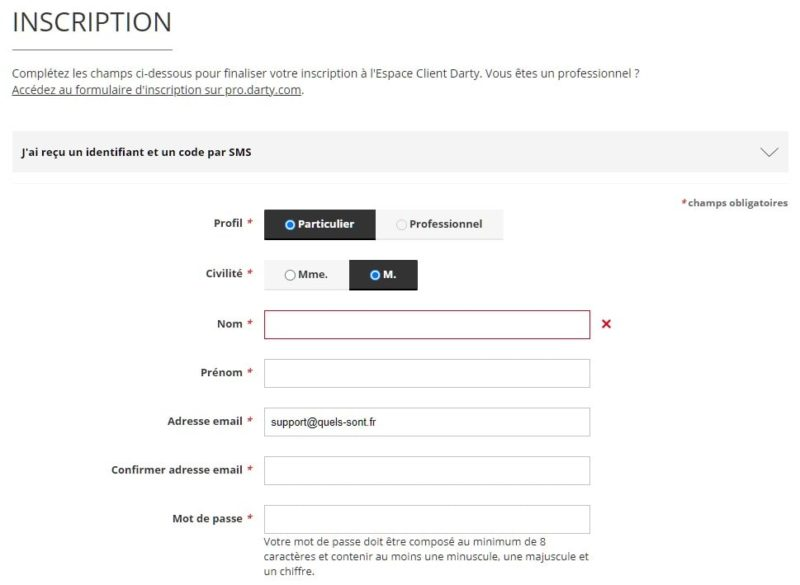
Task: Open the pro.darty.com registration form link
Action: (157, 90)
